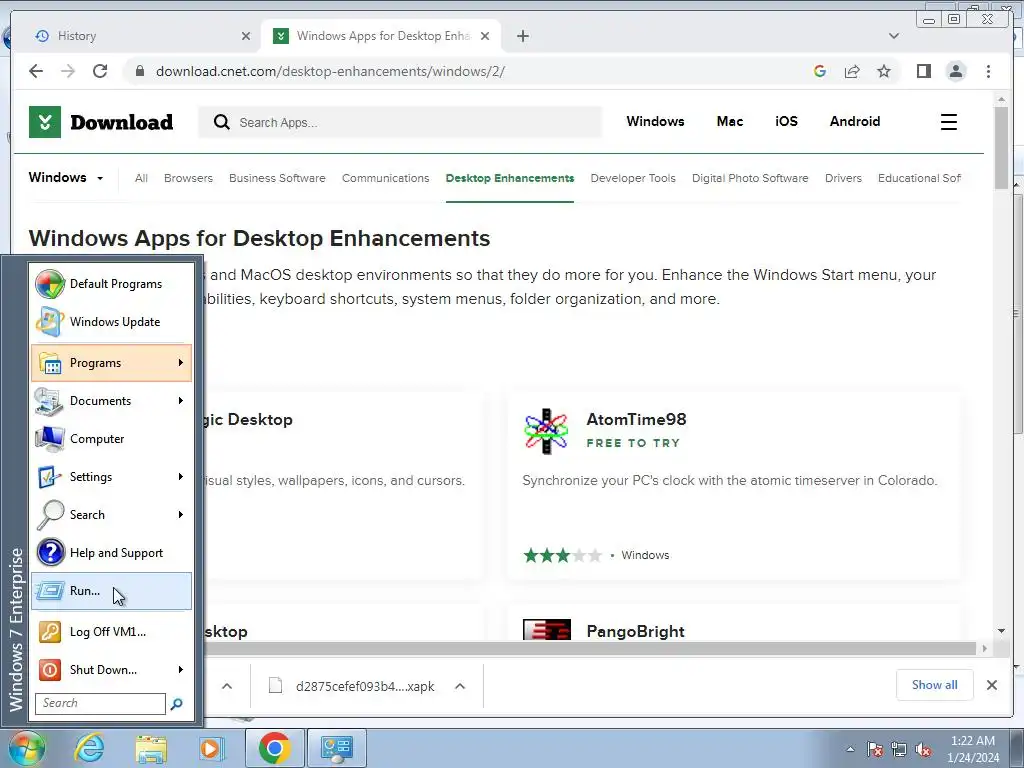Click the Download site logo
Viewport: 1024px width, 768px height.
click(x=101, y=122)
